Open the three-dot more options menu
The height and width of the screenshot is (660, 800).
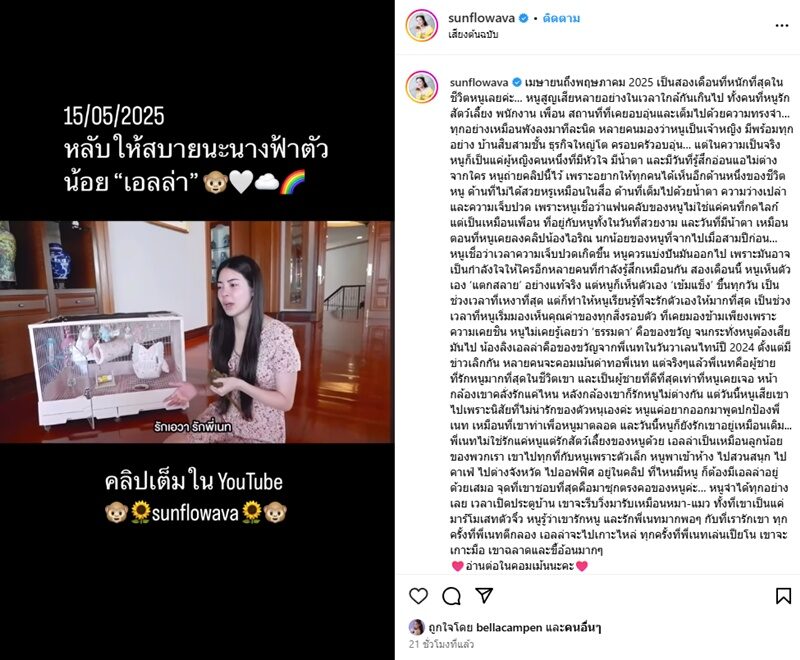click(x=782, y=26)
